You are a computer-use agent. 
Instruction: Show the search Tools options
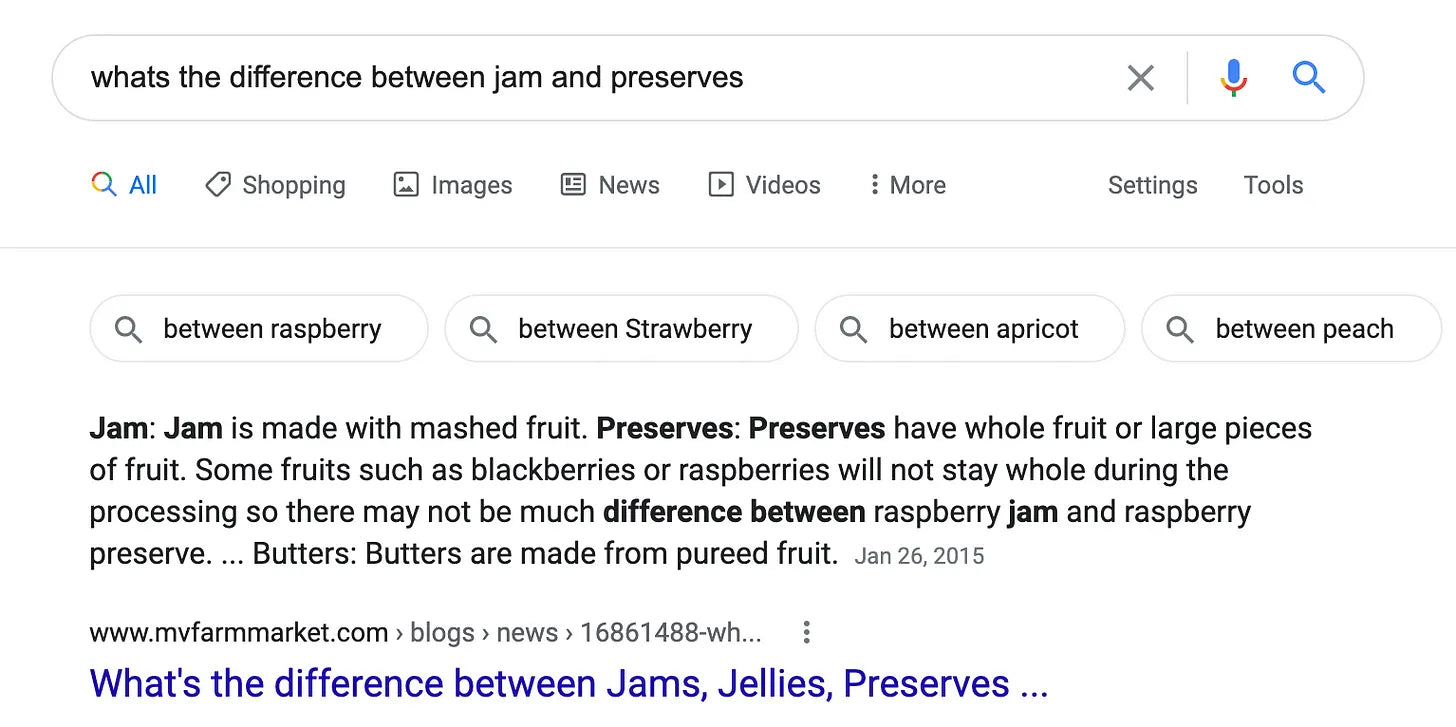(x=1273, y=185)
